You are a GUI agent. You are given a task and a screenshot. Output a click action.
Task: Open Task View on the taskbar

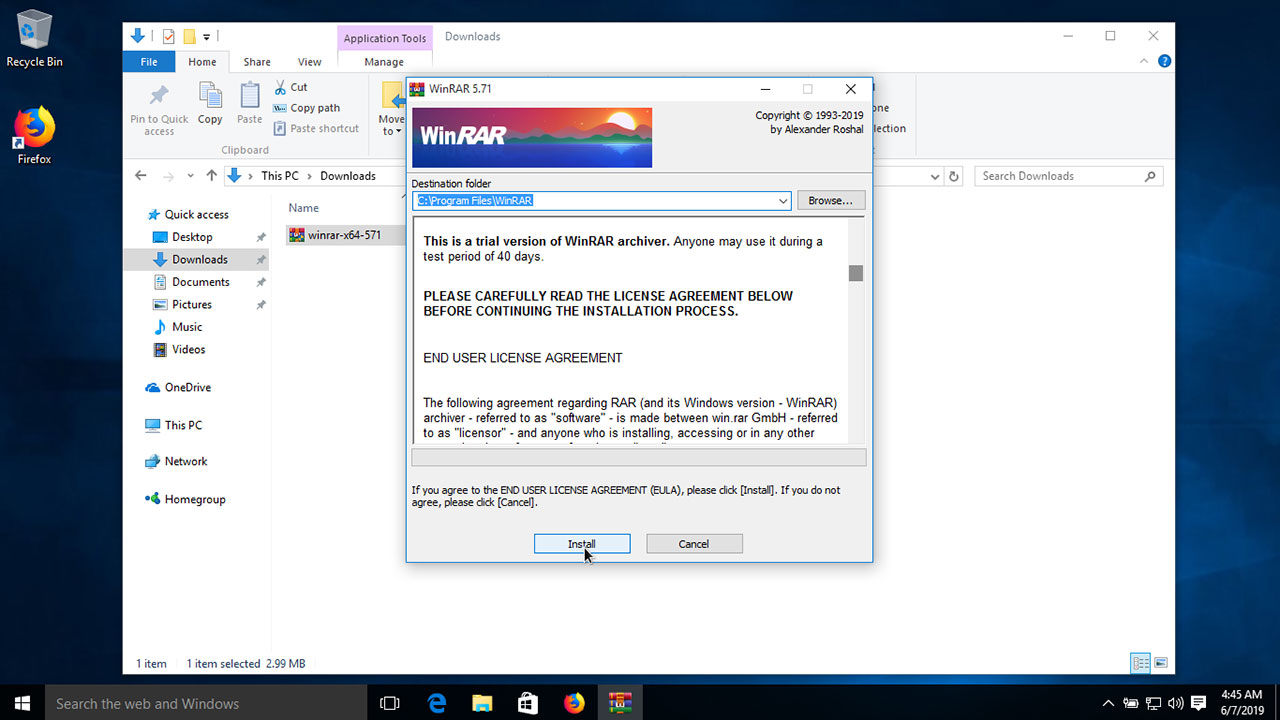tap(390, 703)
